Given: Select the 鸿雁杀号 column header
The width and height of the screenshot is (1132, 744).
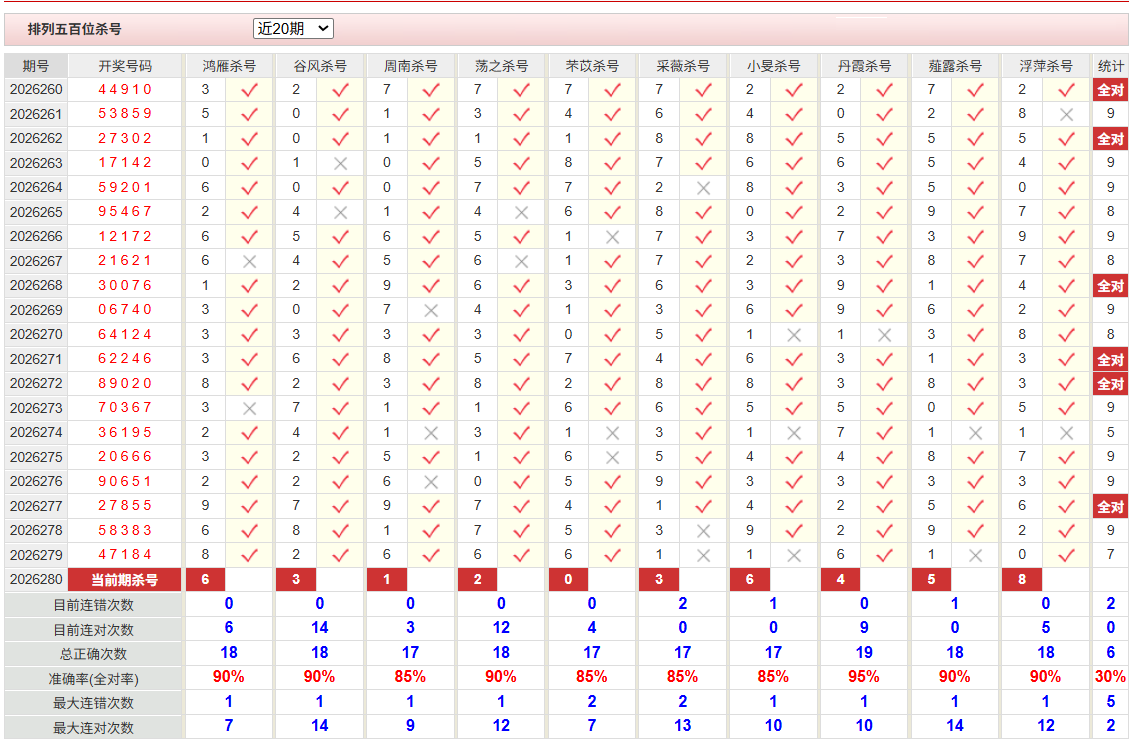Looking at the screenshot, I should pyautogui.click(x=229, y=66).
